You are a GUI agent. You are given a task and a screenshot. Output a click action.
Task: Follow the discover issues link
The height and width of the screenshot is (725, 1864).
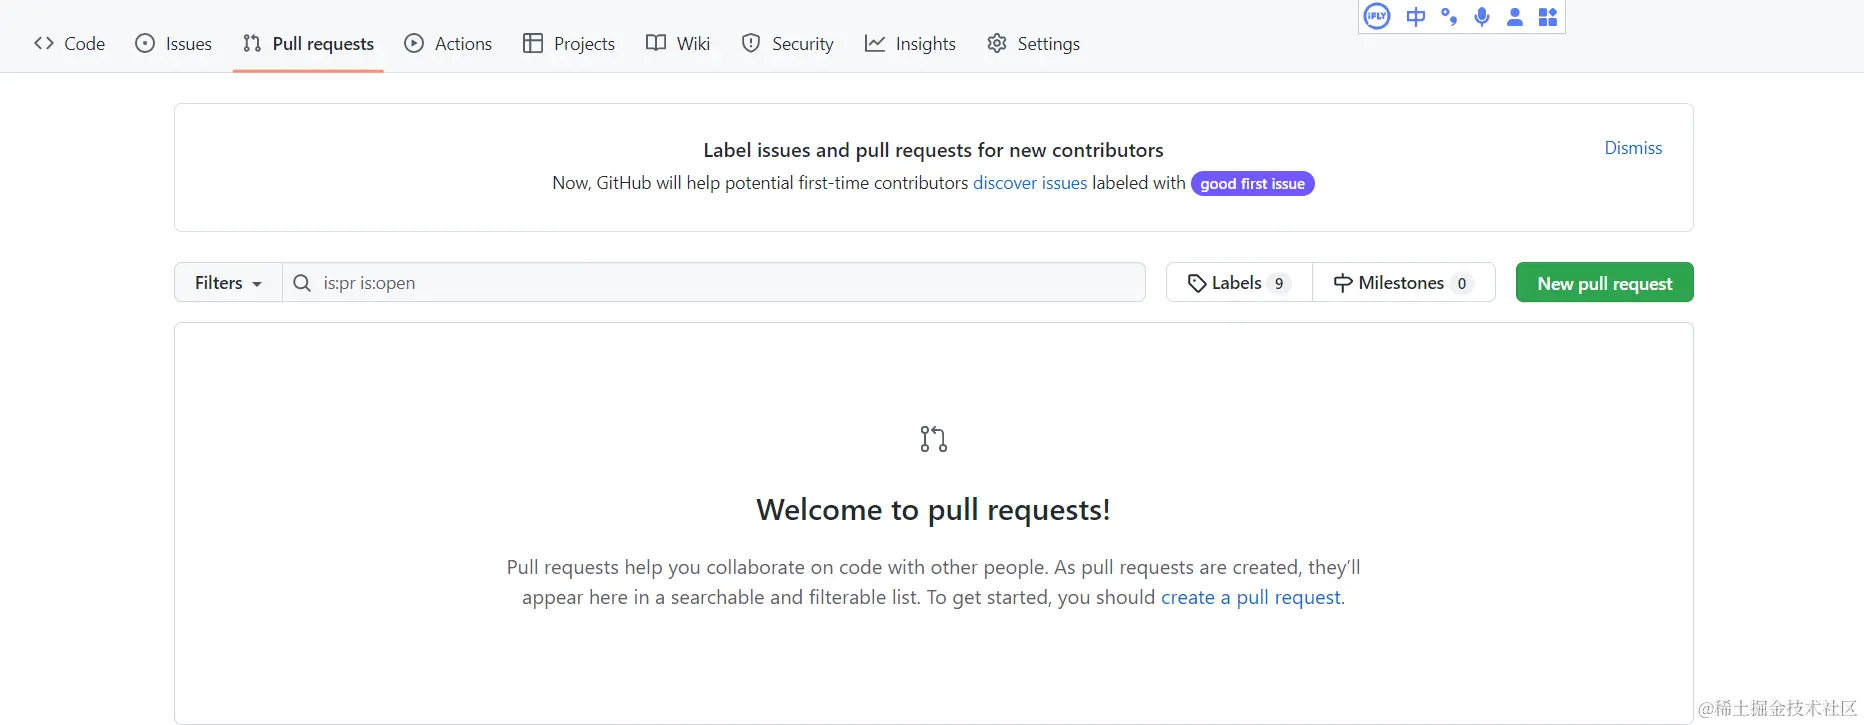tap(1030, 183)
